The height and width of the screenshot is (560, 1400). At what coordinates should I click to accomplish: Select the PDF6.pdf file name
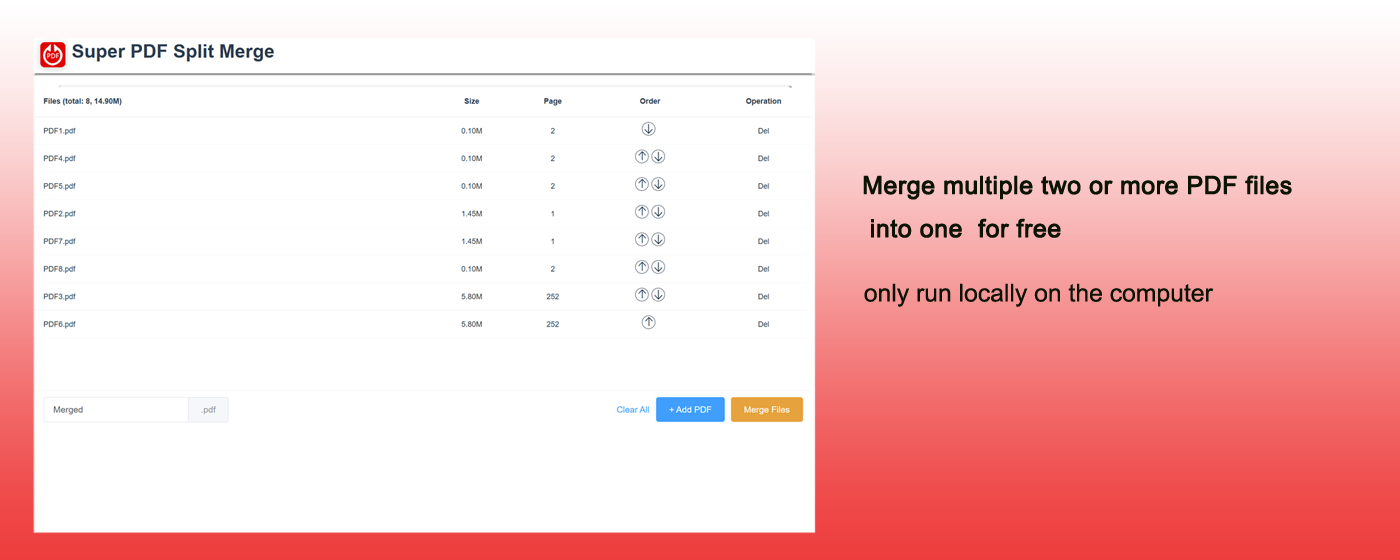click(x=60, y=324)
